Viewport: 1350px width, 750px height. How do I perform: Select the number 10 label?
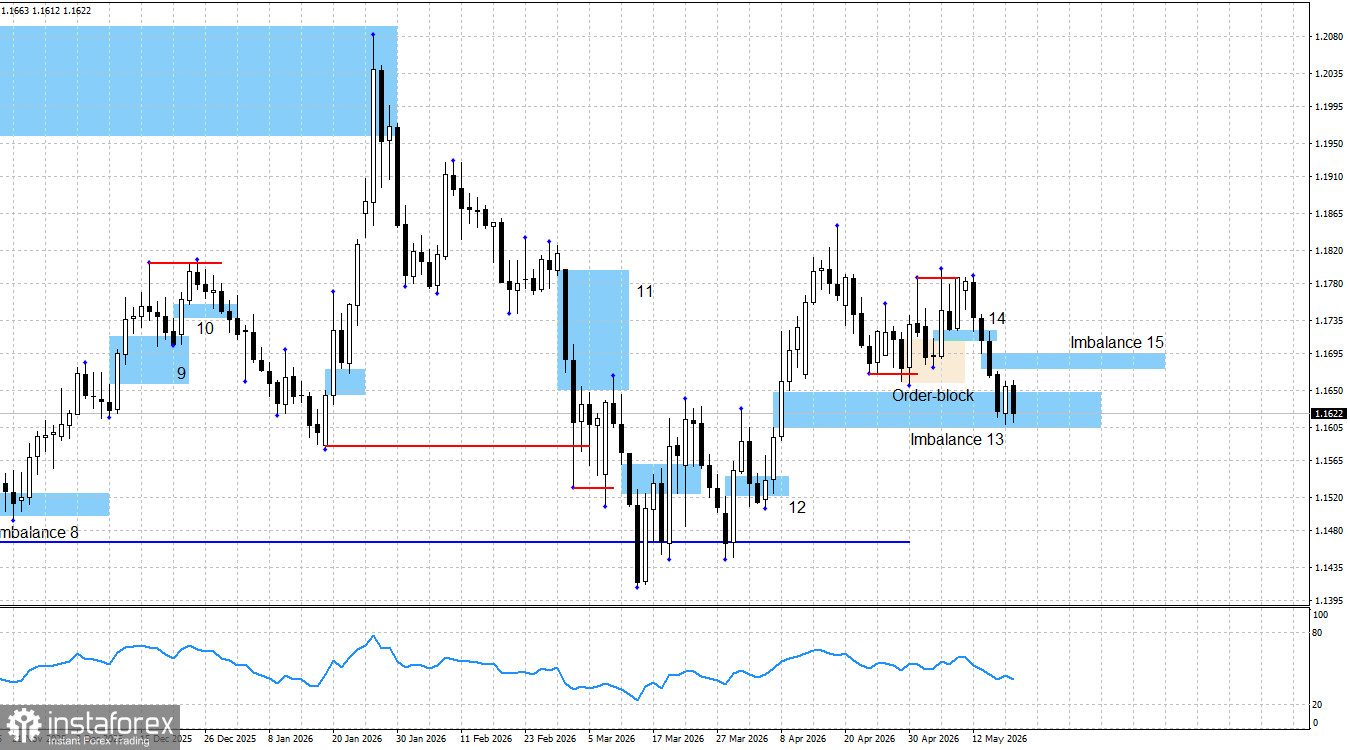pyautogui.click(x=204, y=327)
